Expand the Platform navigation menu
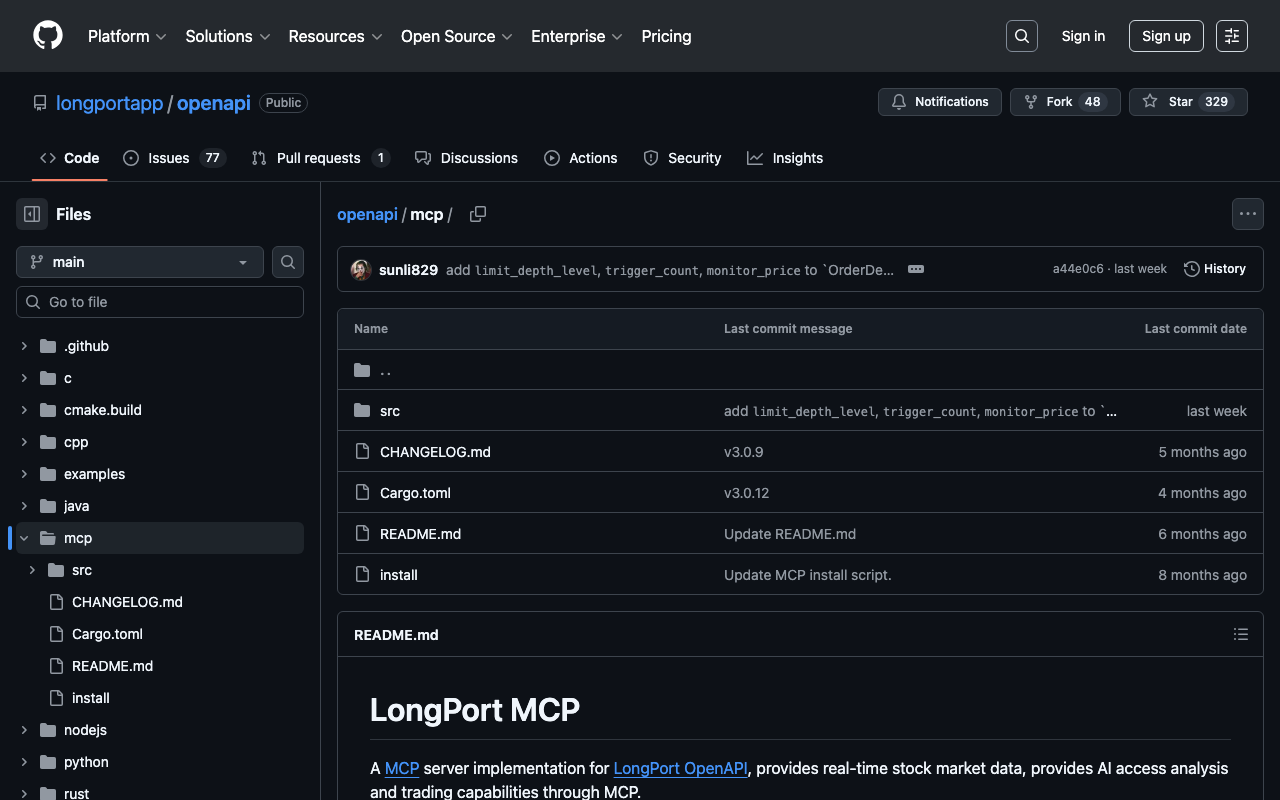The width and height of the screenshot is (1280, 800). pyautogui.click(x=127, y=36)
